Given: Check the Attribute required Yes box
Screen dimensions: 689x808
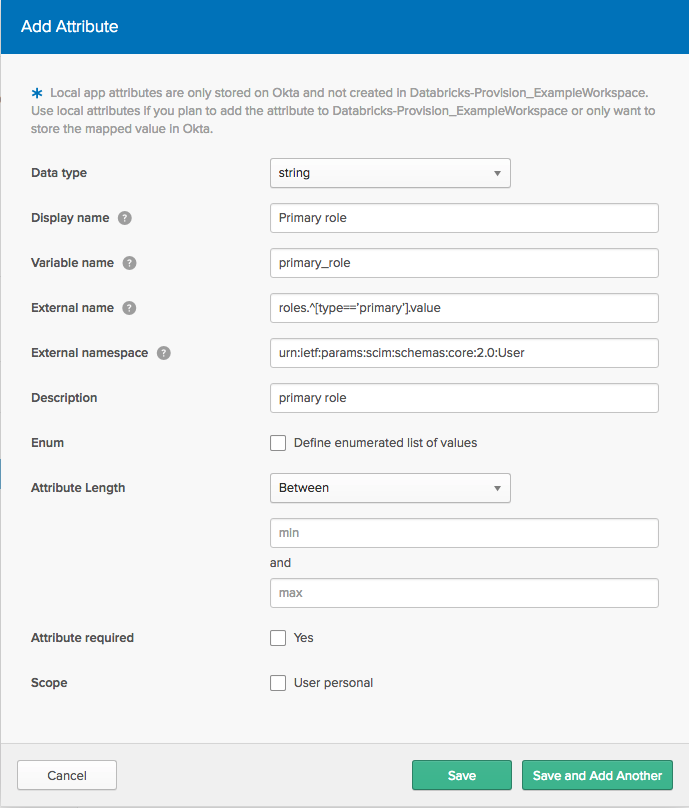Looking at the screenshot, I should (x=278, y=638).
